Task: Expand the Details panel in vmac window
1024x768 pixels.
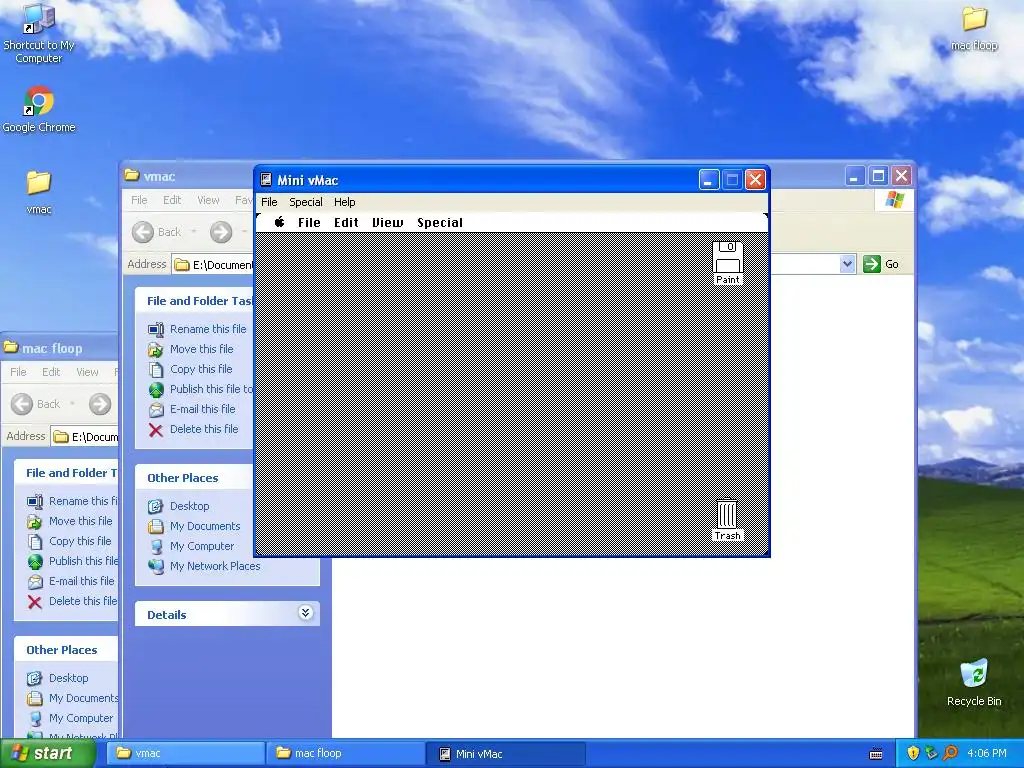Action: 305,613
